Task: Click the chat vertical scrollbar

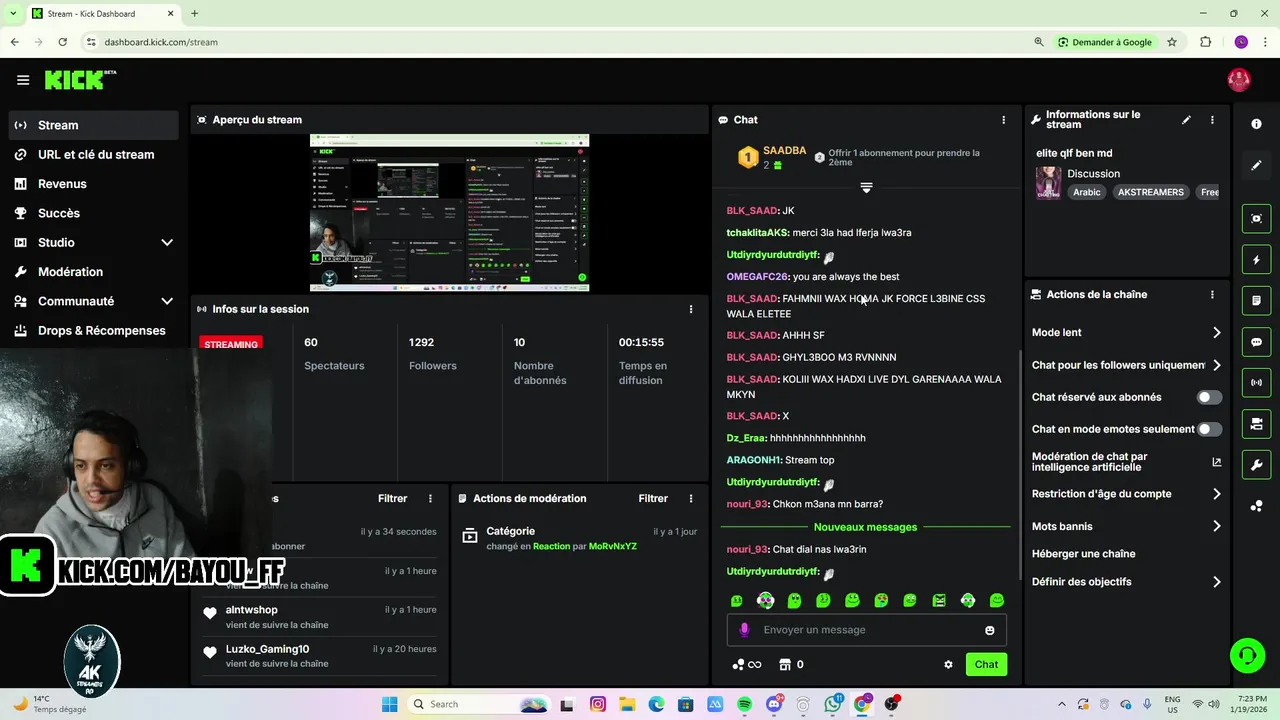Action: 1019,463
